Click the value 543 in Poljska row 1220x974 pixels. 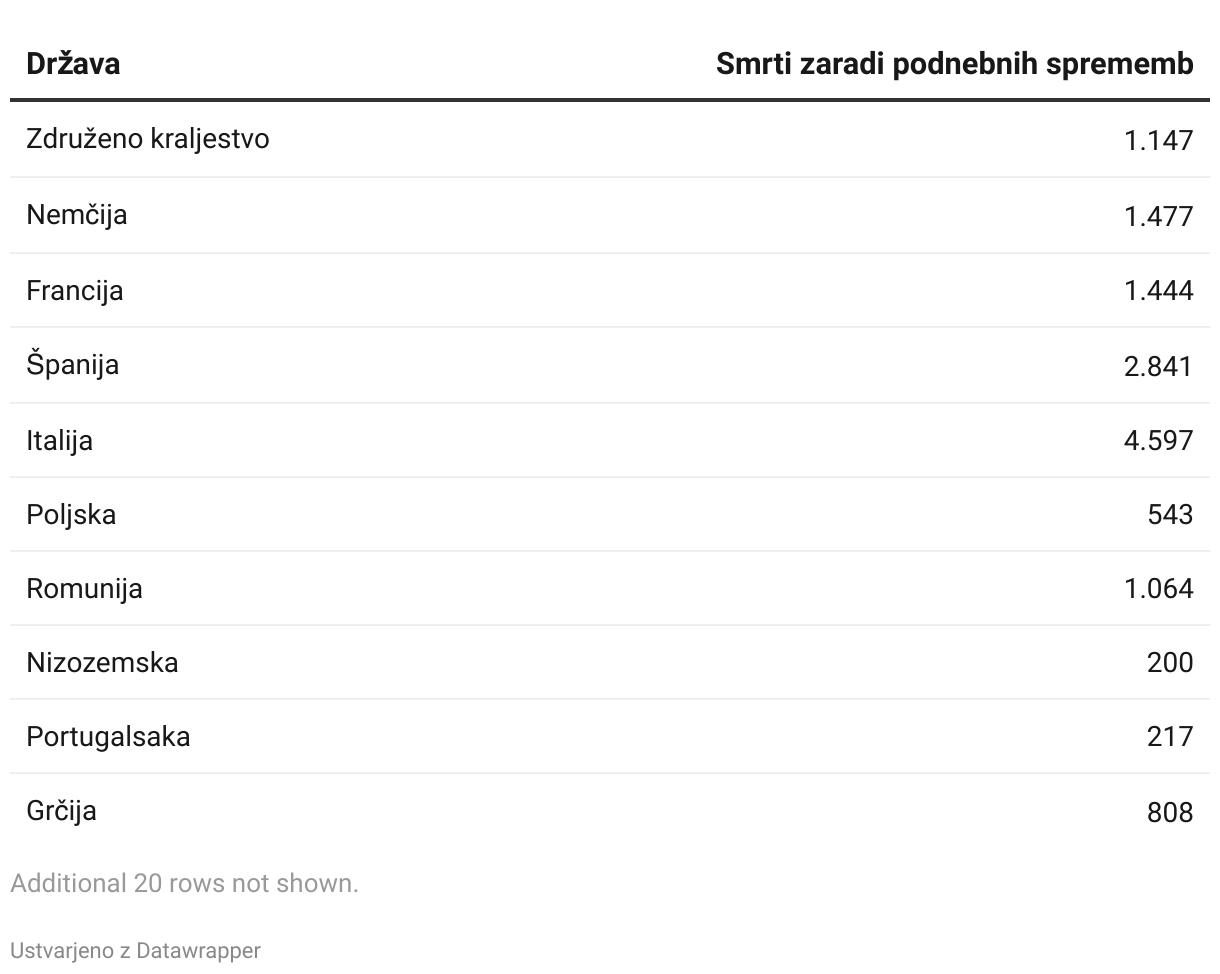tap(1170, 514)
